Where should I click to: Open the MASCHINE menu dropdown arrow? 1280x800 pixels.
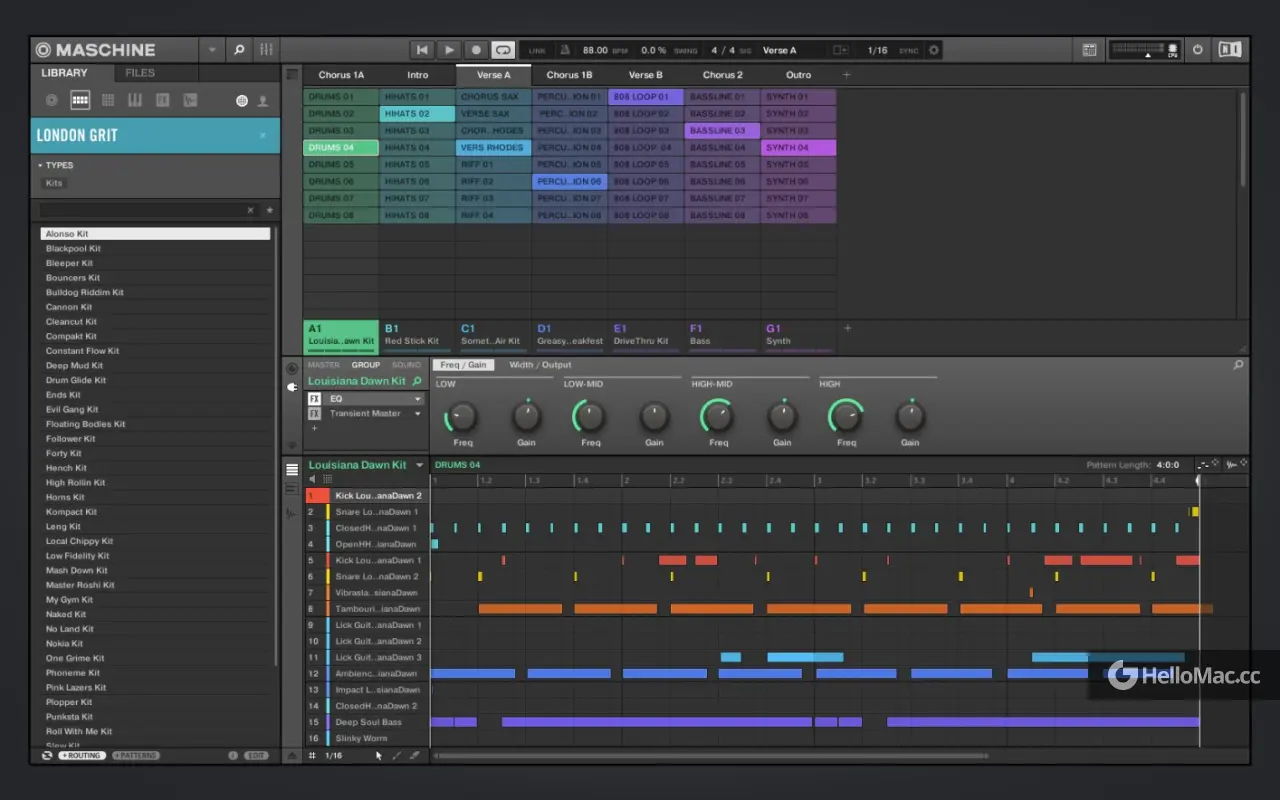click(x=212, y=50)
